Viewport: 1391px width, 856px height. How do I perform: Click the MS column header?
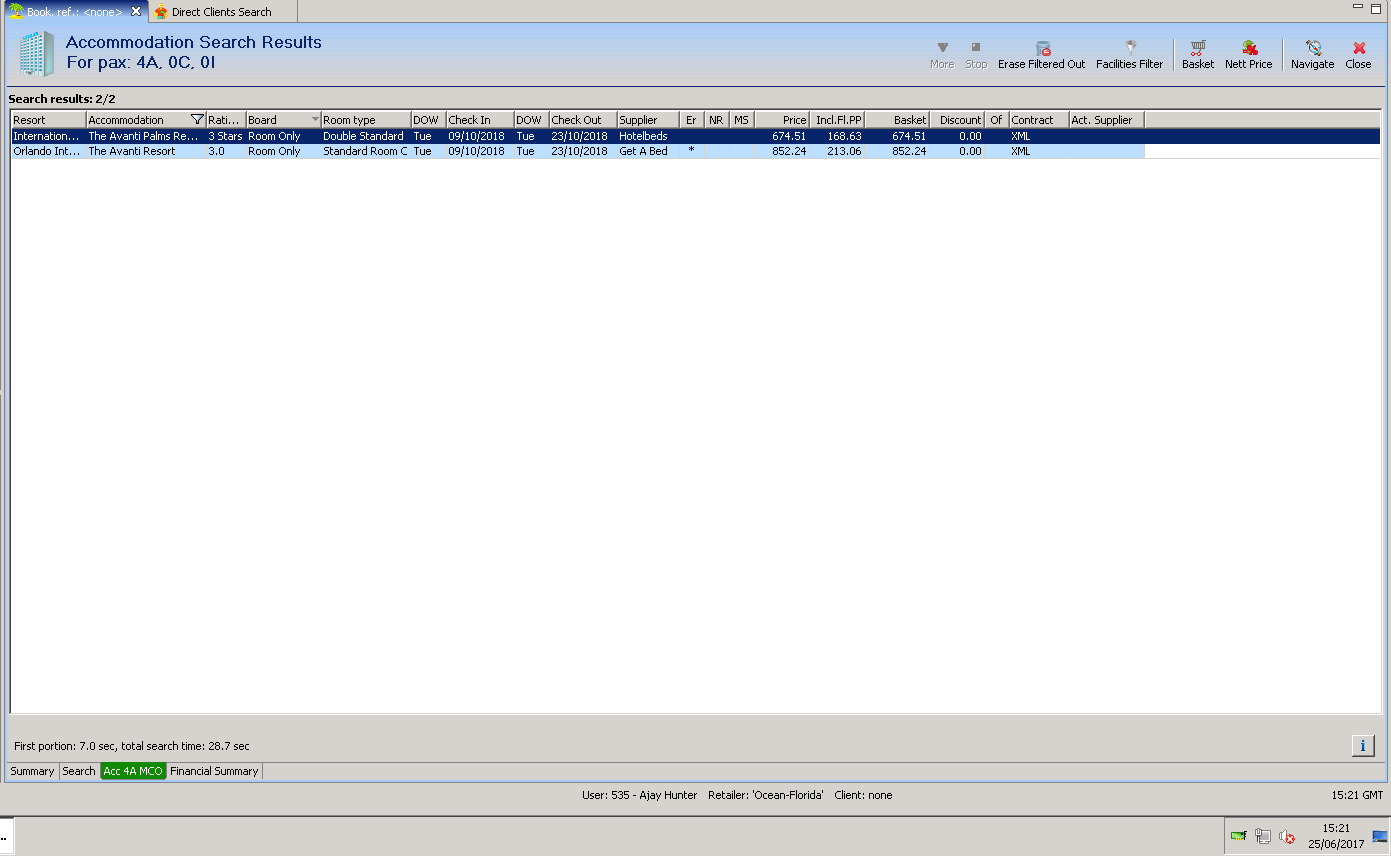(x=742, y=120)
